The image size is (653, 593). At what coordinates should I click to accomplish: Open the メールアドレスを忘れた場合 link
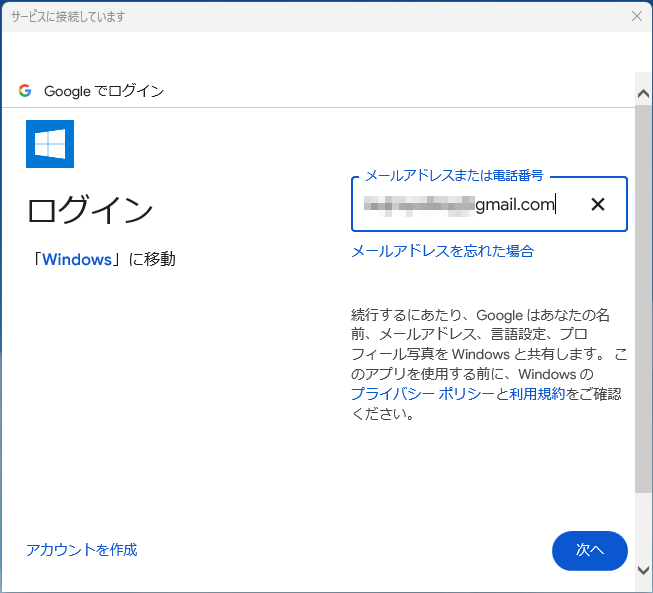coord(443,251)
